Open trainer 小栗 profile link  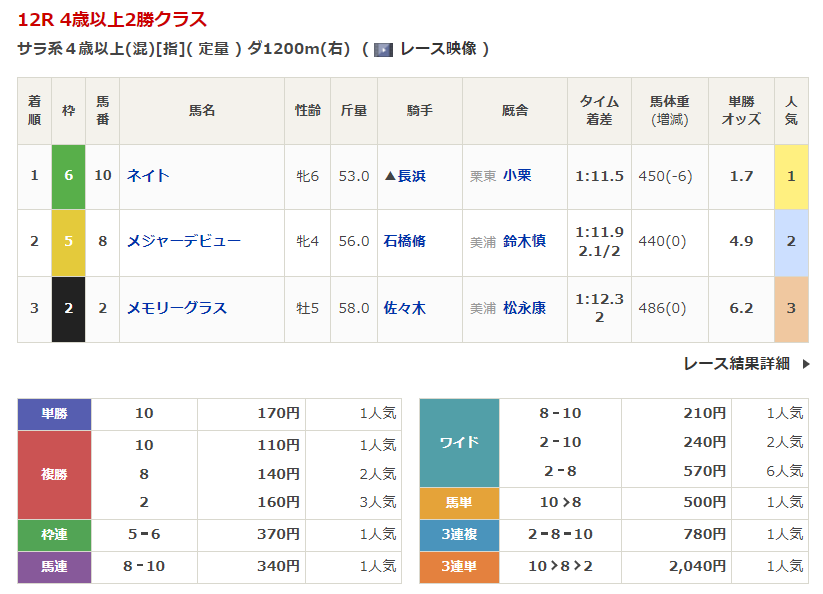coord(517,176)
